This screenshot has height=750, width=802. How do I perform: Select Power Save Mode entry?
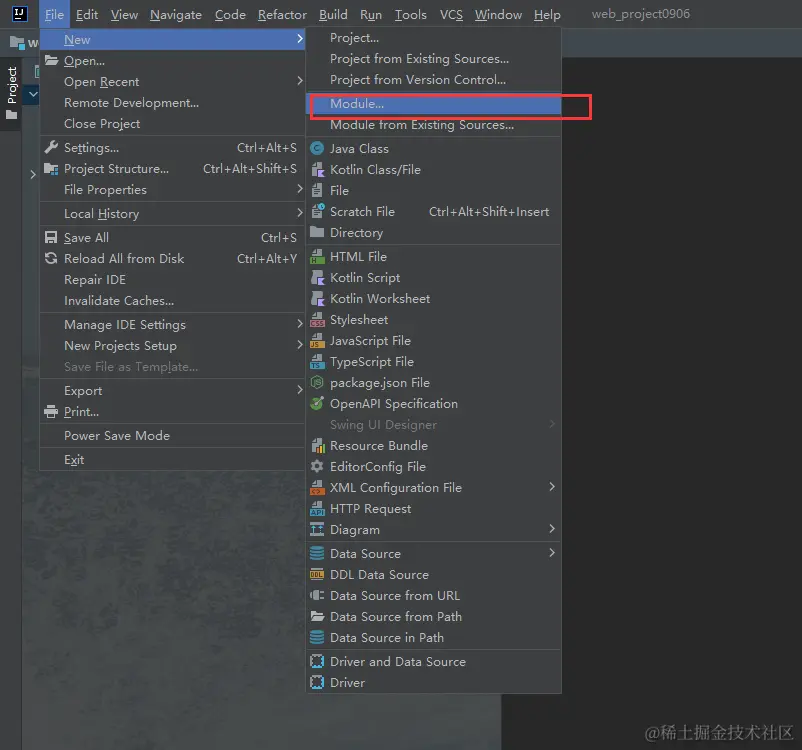click(x=172, y=436)
